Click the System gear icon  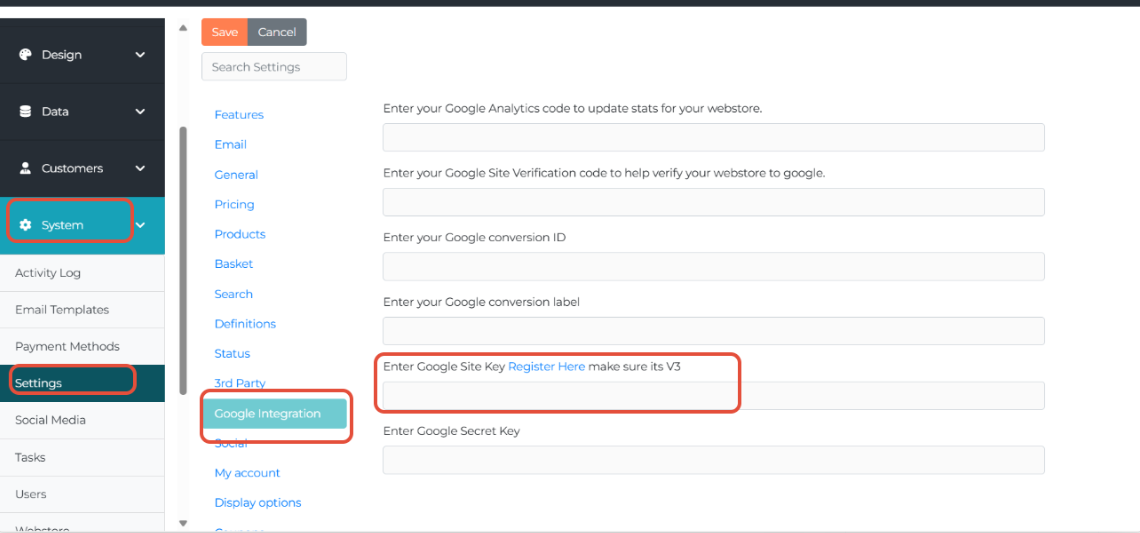click(25, 225)
